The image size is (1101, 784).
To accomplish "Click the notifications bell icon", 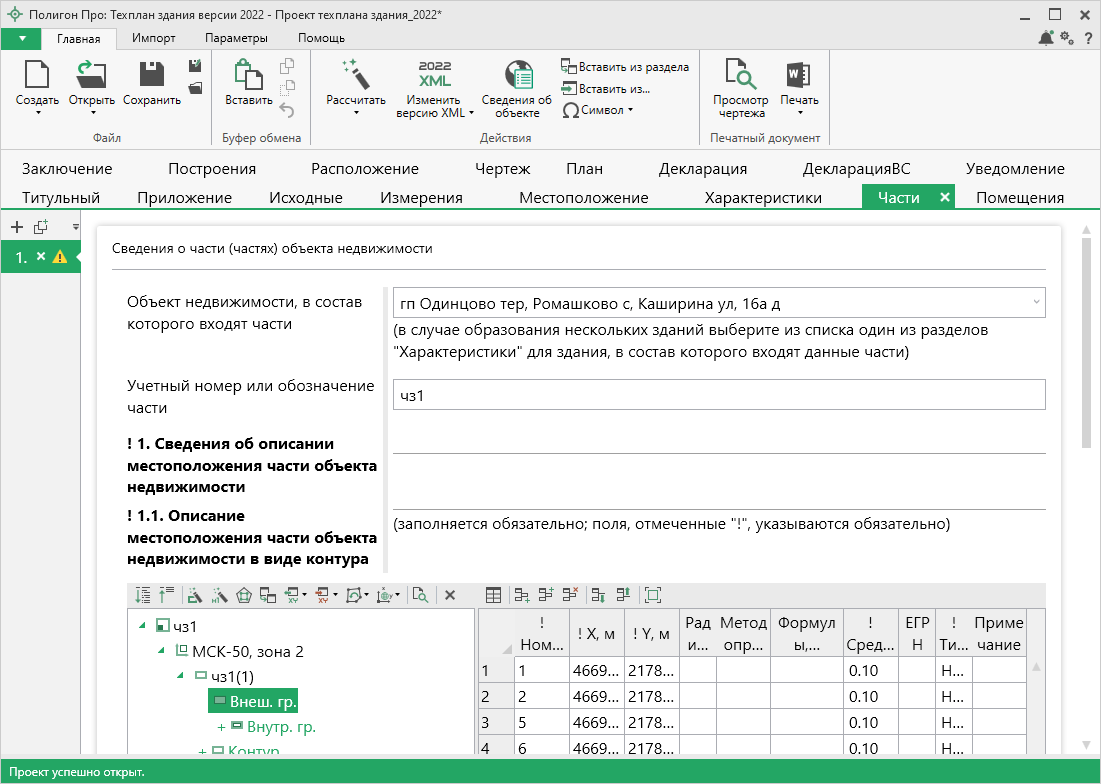I will click(1046, 38).
